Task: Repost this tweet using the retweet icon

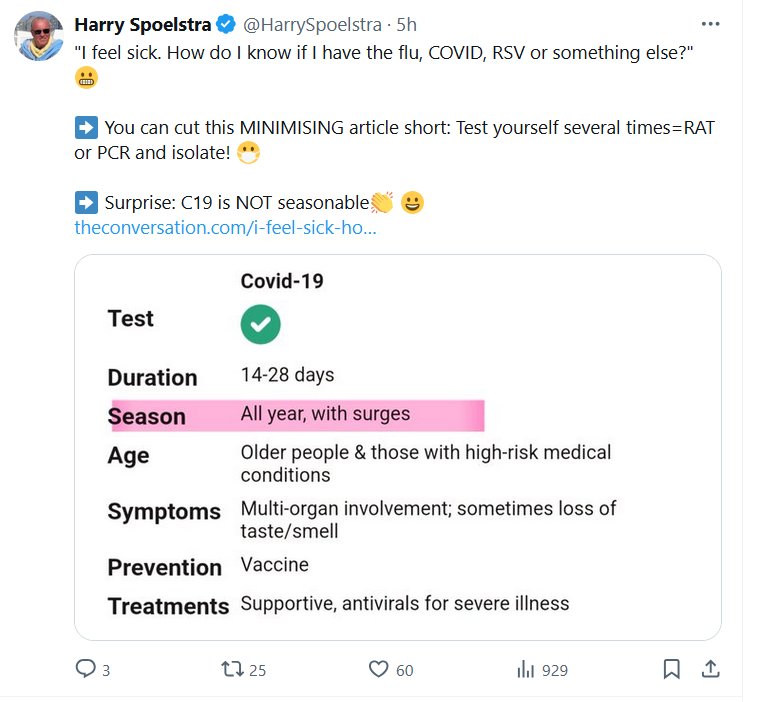Action: (x=232, y=669)
